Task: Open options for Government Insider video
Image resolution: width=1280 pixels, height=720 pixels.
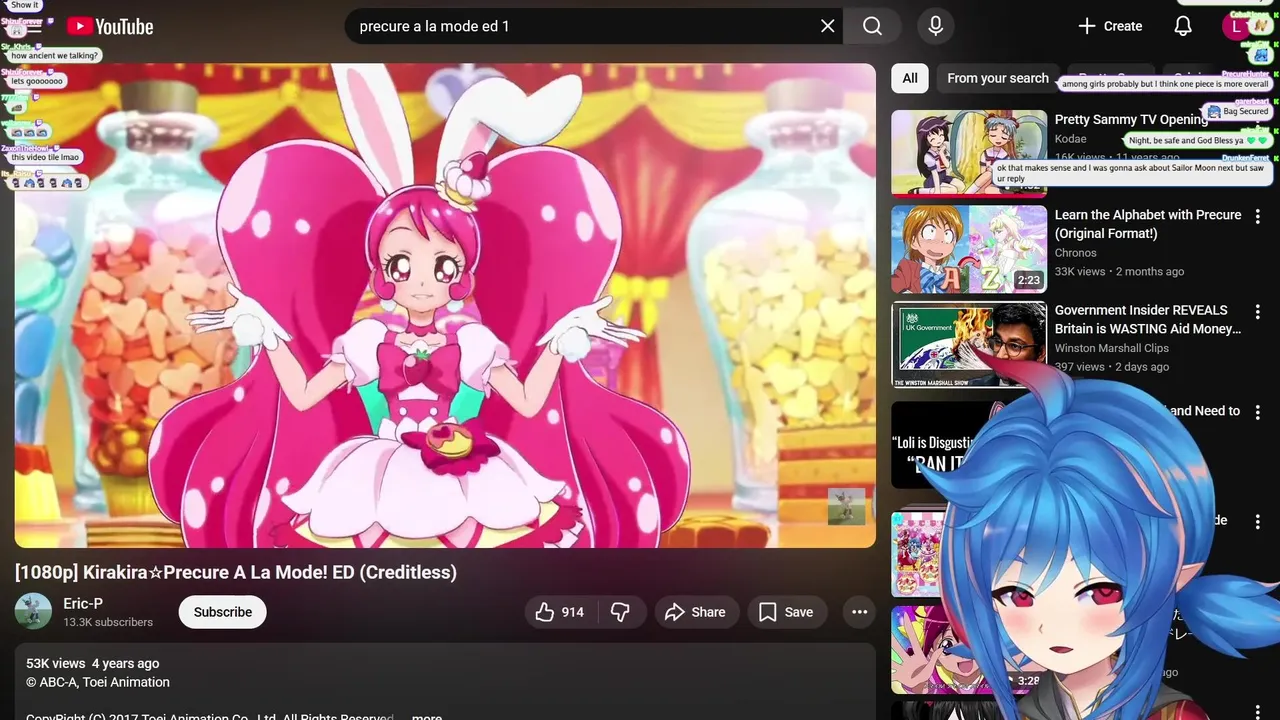Action: point(1258,312)
